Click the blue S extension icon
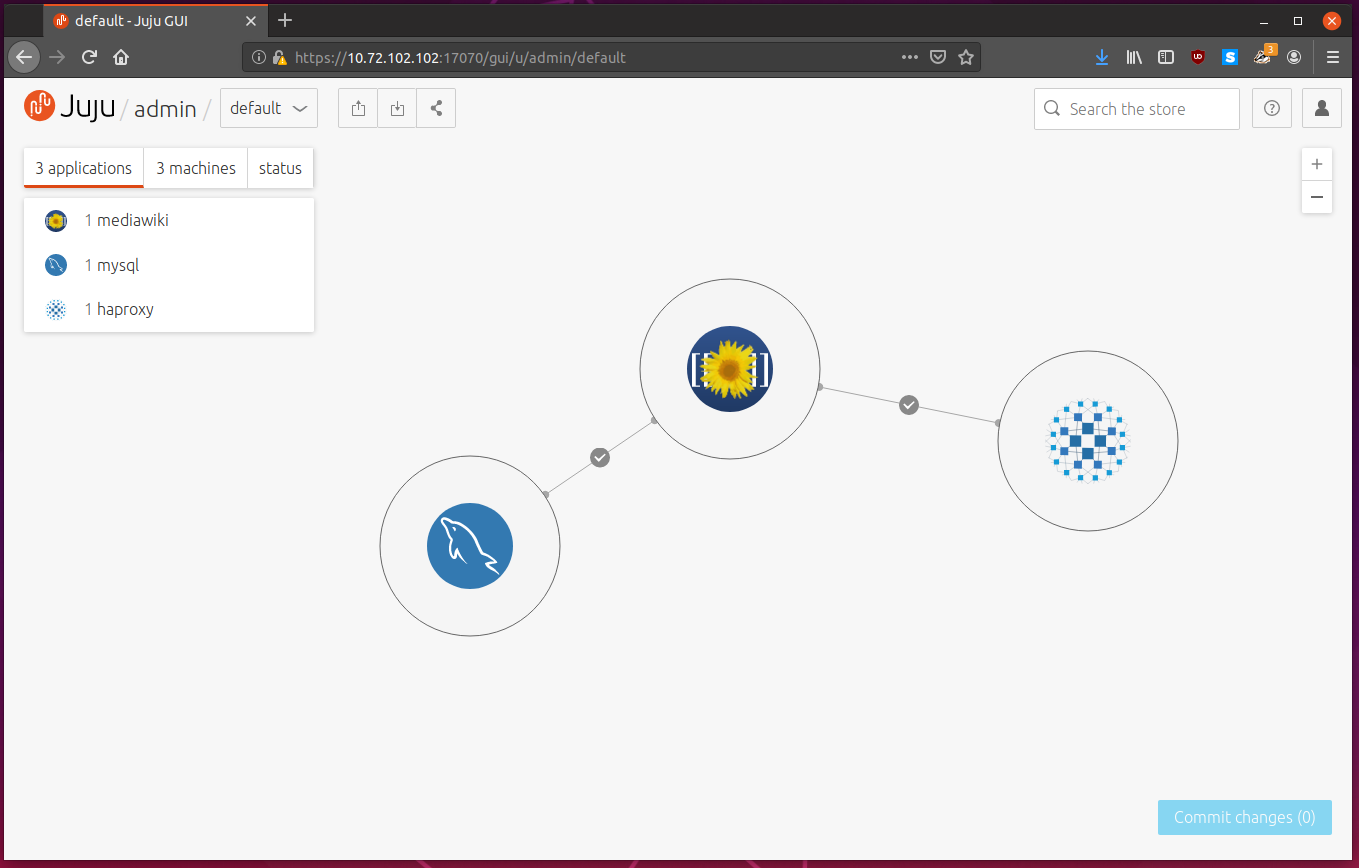This screenshot has height=868, width=1359. click(1230, 57)
